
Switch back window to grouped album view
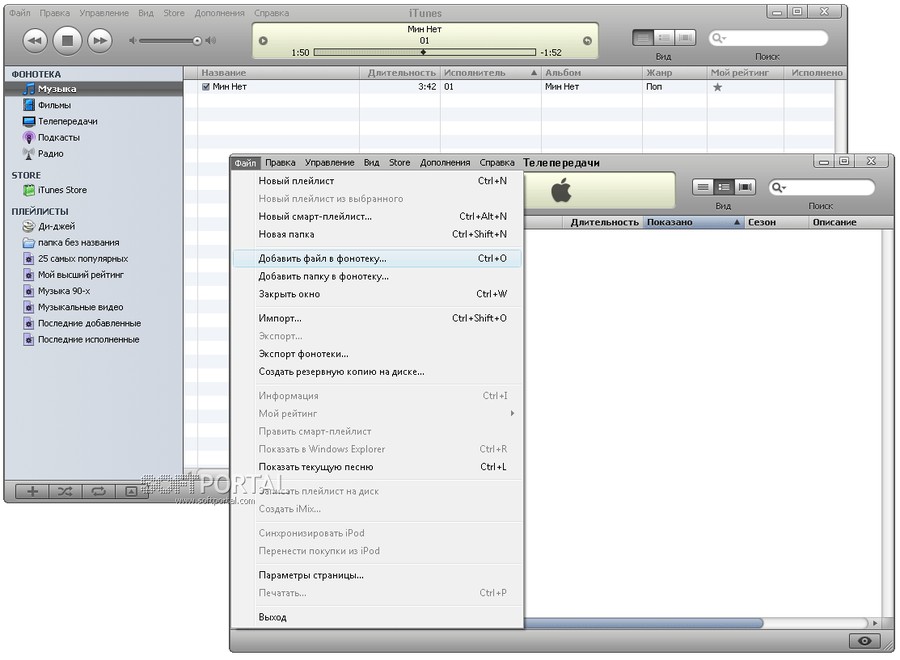tap(664, 38)
